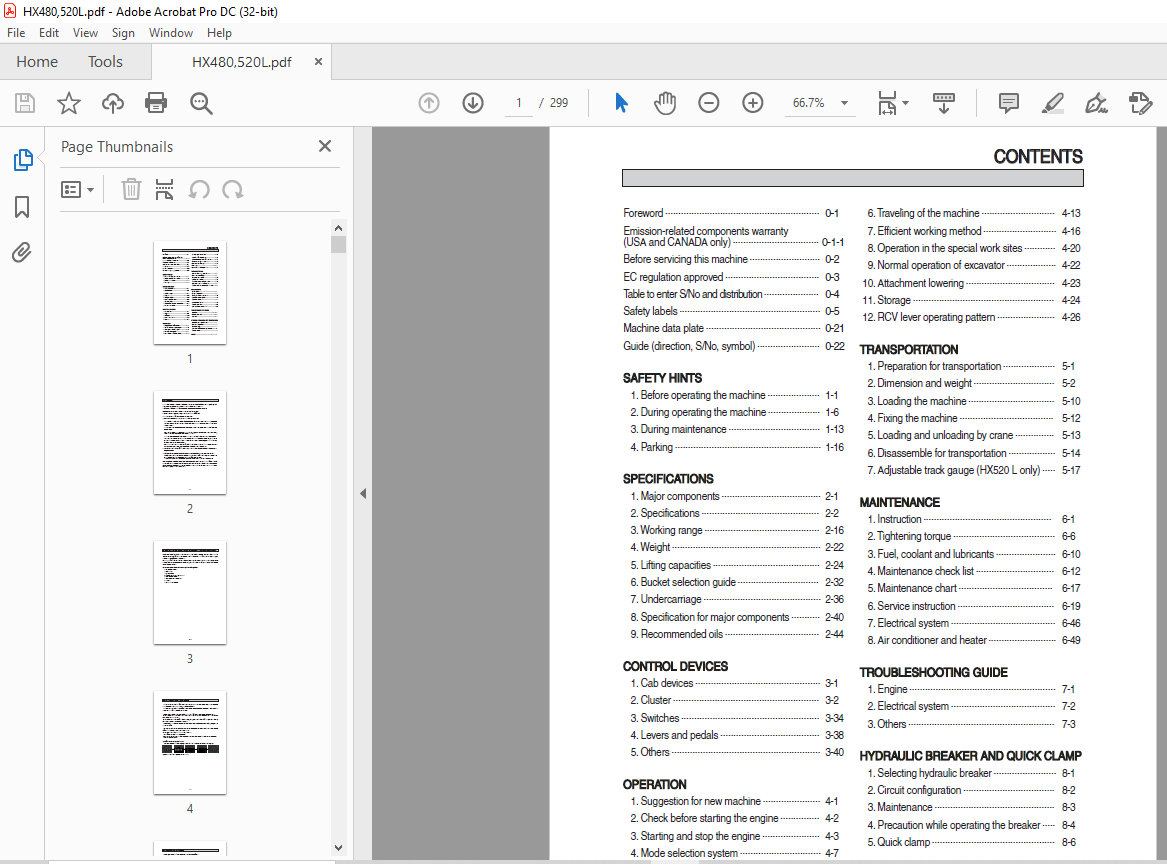This screenshot has height=864, width=1167.
Task: Open the sign document pen tool
Action: click(x=1096, y=103)
